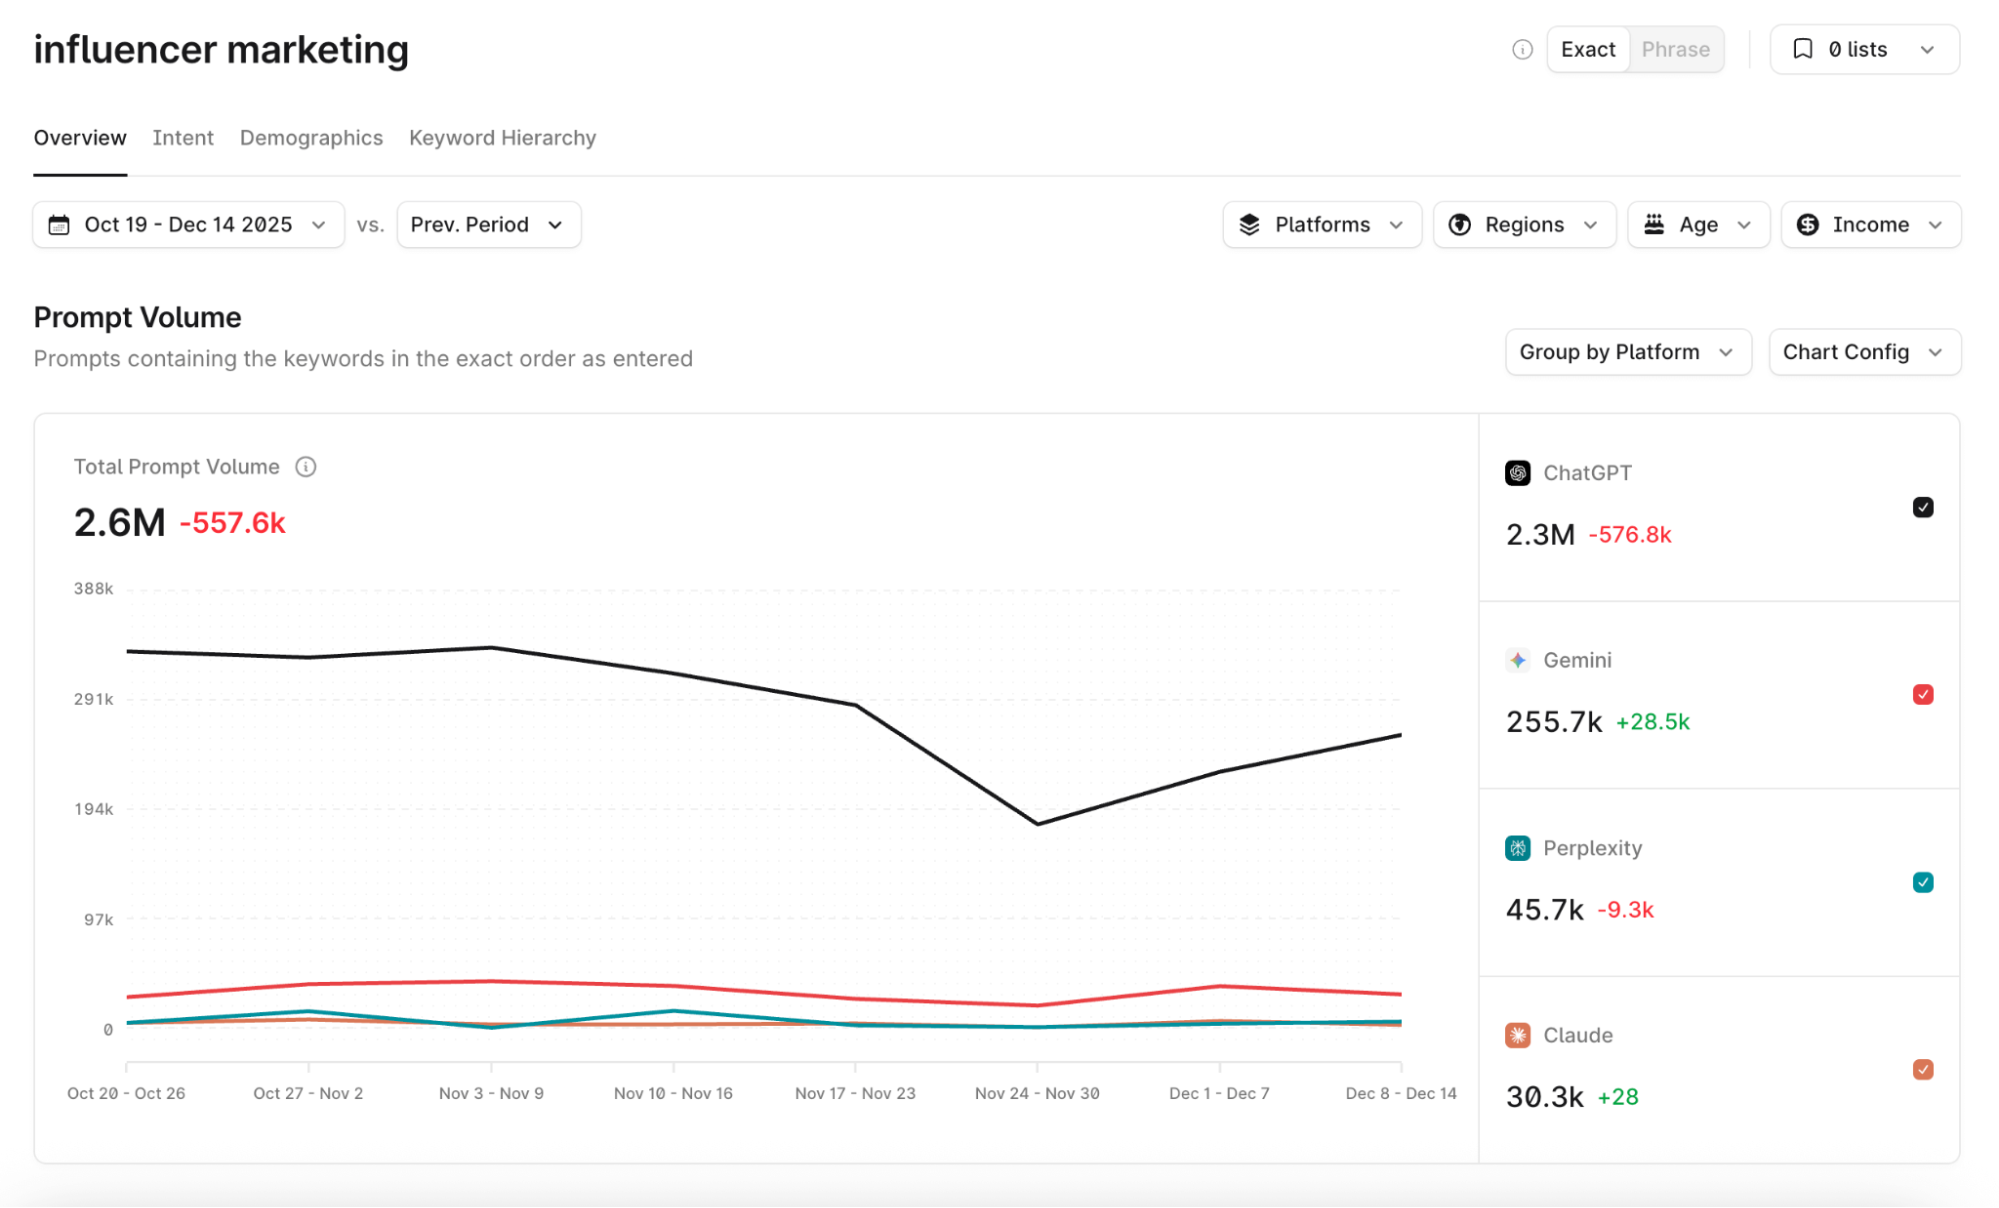Open the Keyword Hierarchy tab
Viewport: 1999px width, 1208px height.
click(x=502, y=138)
